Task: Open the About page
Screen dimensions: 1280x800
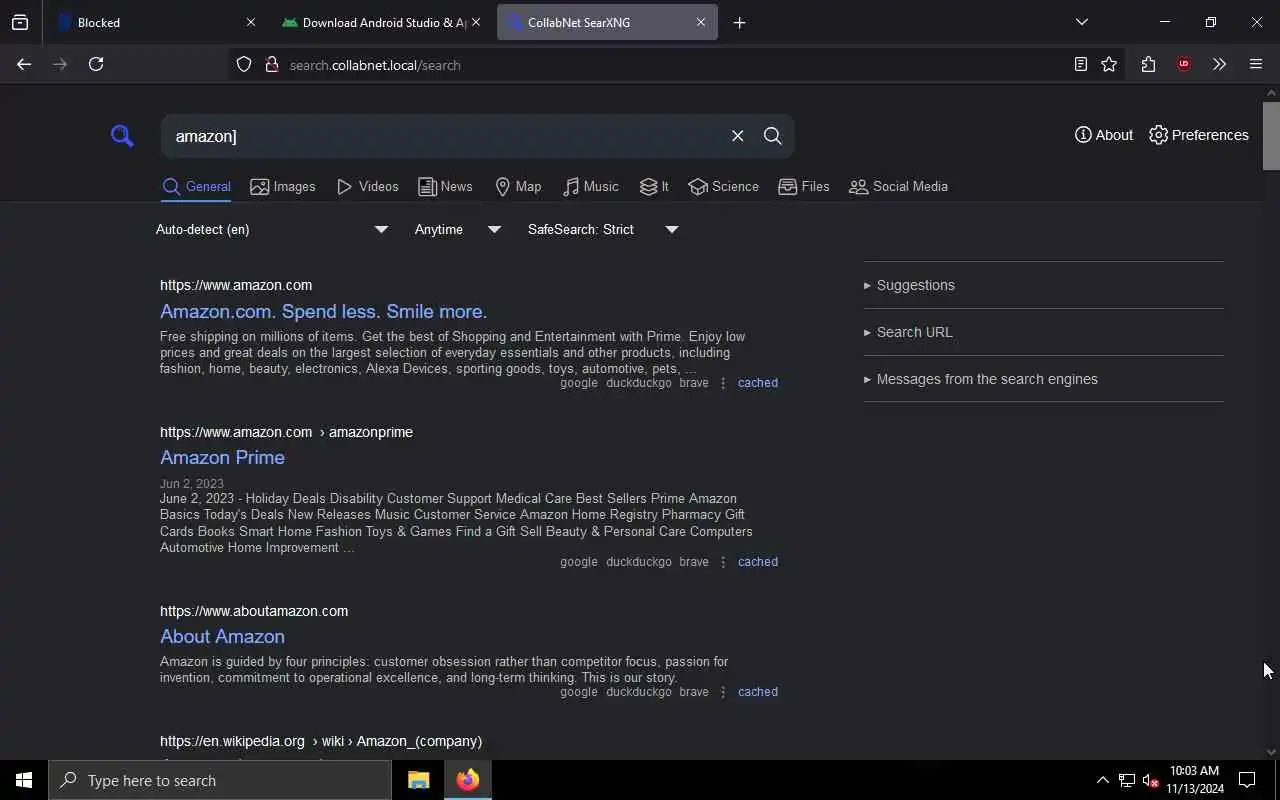Action: click(x=1104, y=135)
